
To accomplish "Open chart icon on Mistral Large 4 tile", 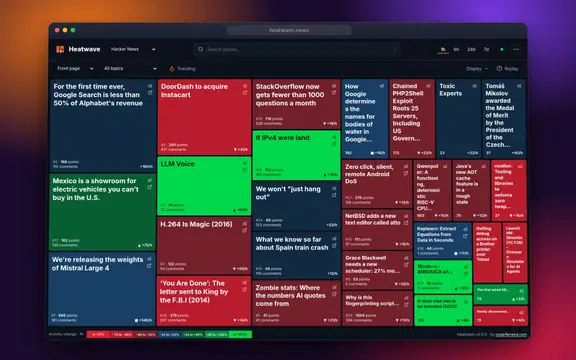I will point(149,259).
